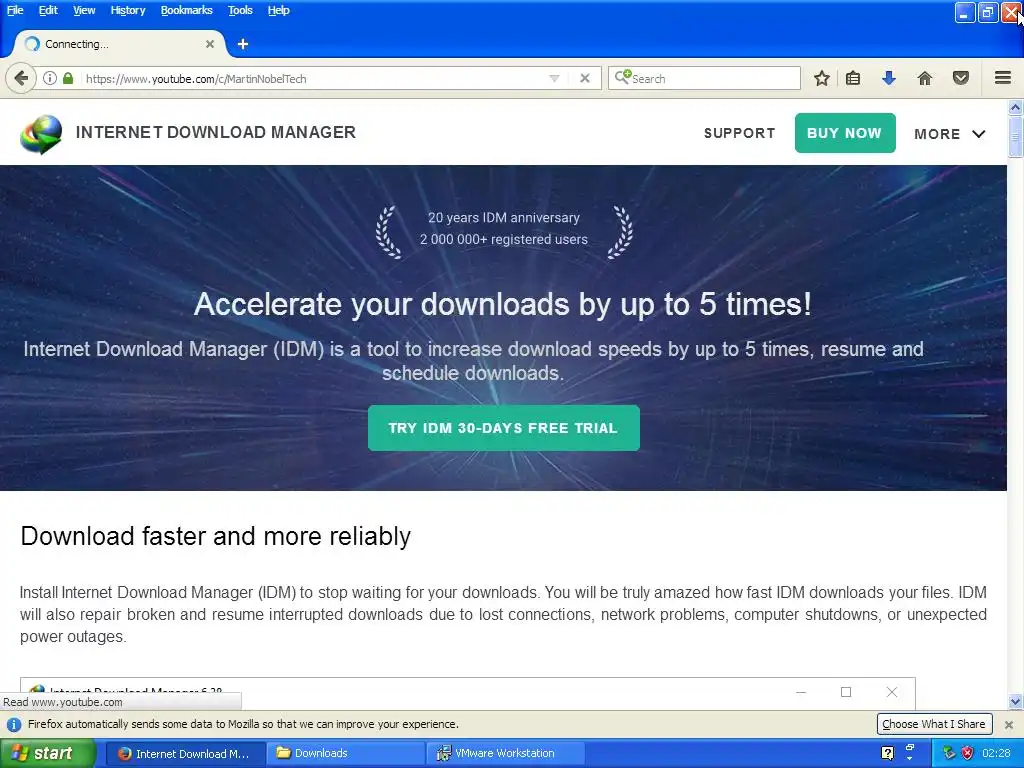Open the View menu
This screenshot has height=768, width=1024.
click(84, 10)
